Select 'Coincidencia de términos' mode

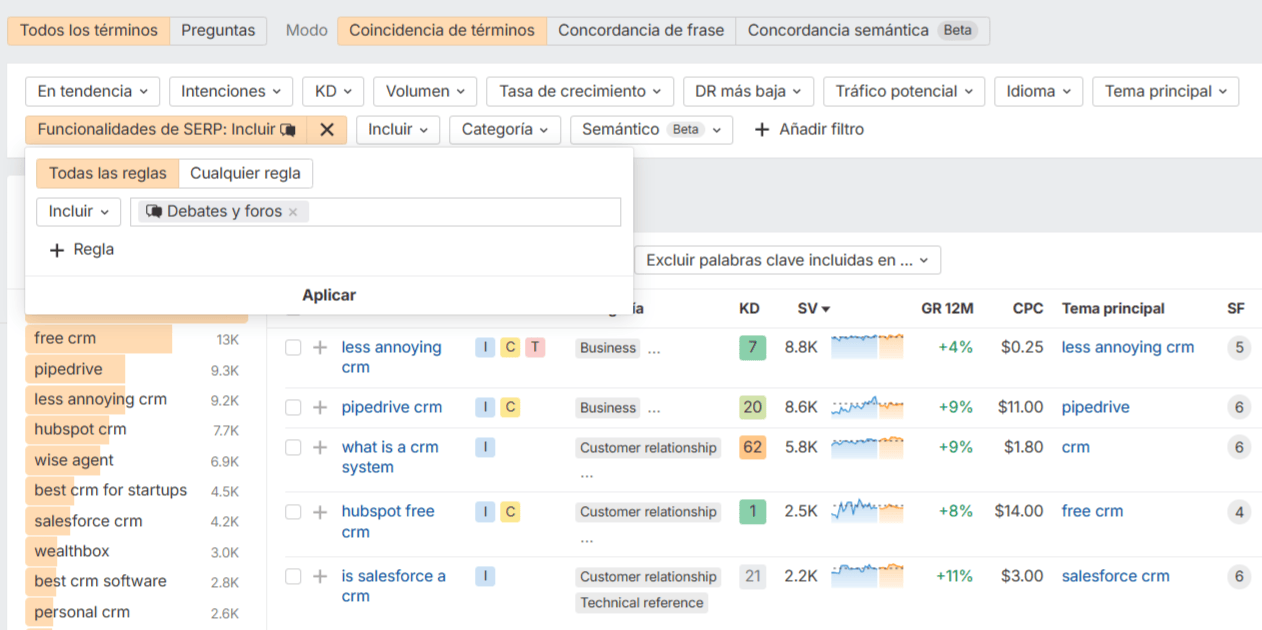(442, 31)
